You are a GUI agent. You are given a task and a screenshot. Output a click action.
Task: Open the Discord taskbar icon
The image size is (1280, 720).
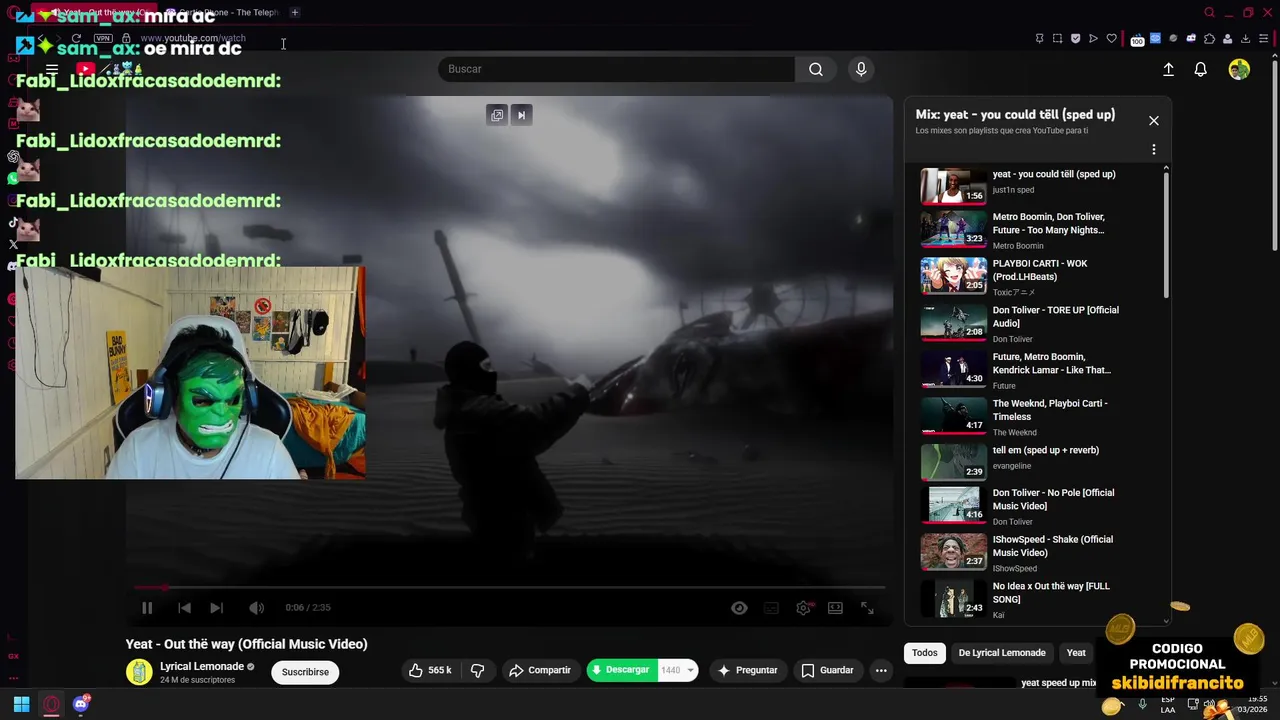click(x=81, y=704)
